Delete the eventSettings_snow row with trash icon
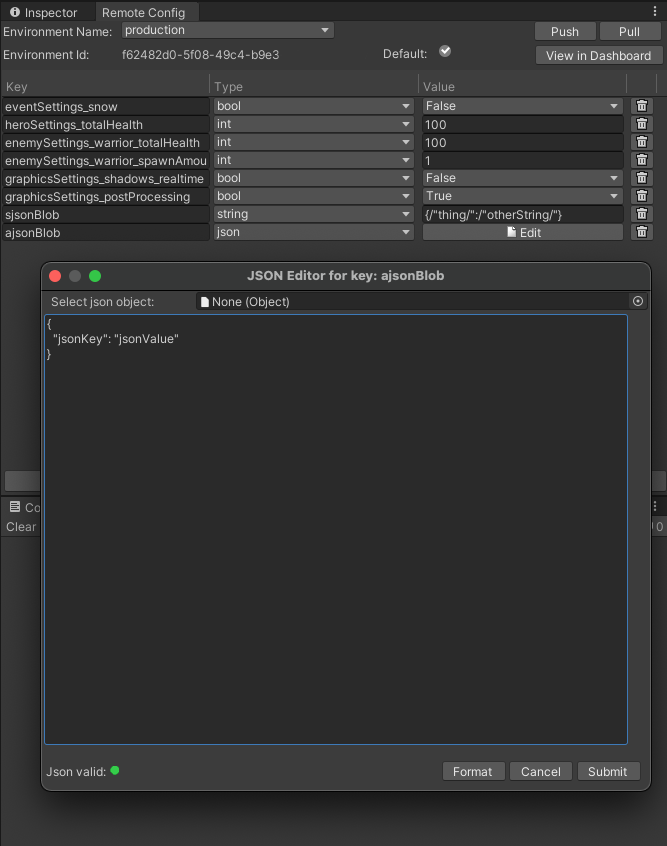Image resolution: width=667 pixels, height=846 pixels. [642, 106]
